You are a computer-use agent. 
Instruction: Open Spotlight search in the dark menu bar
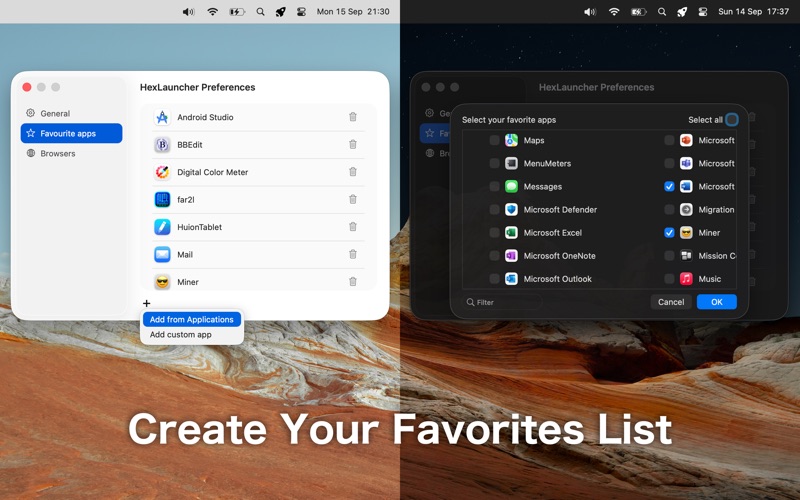point(662,12)
